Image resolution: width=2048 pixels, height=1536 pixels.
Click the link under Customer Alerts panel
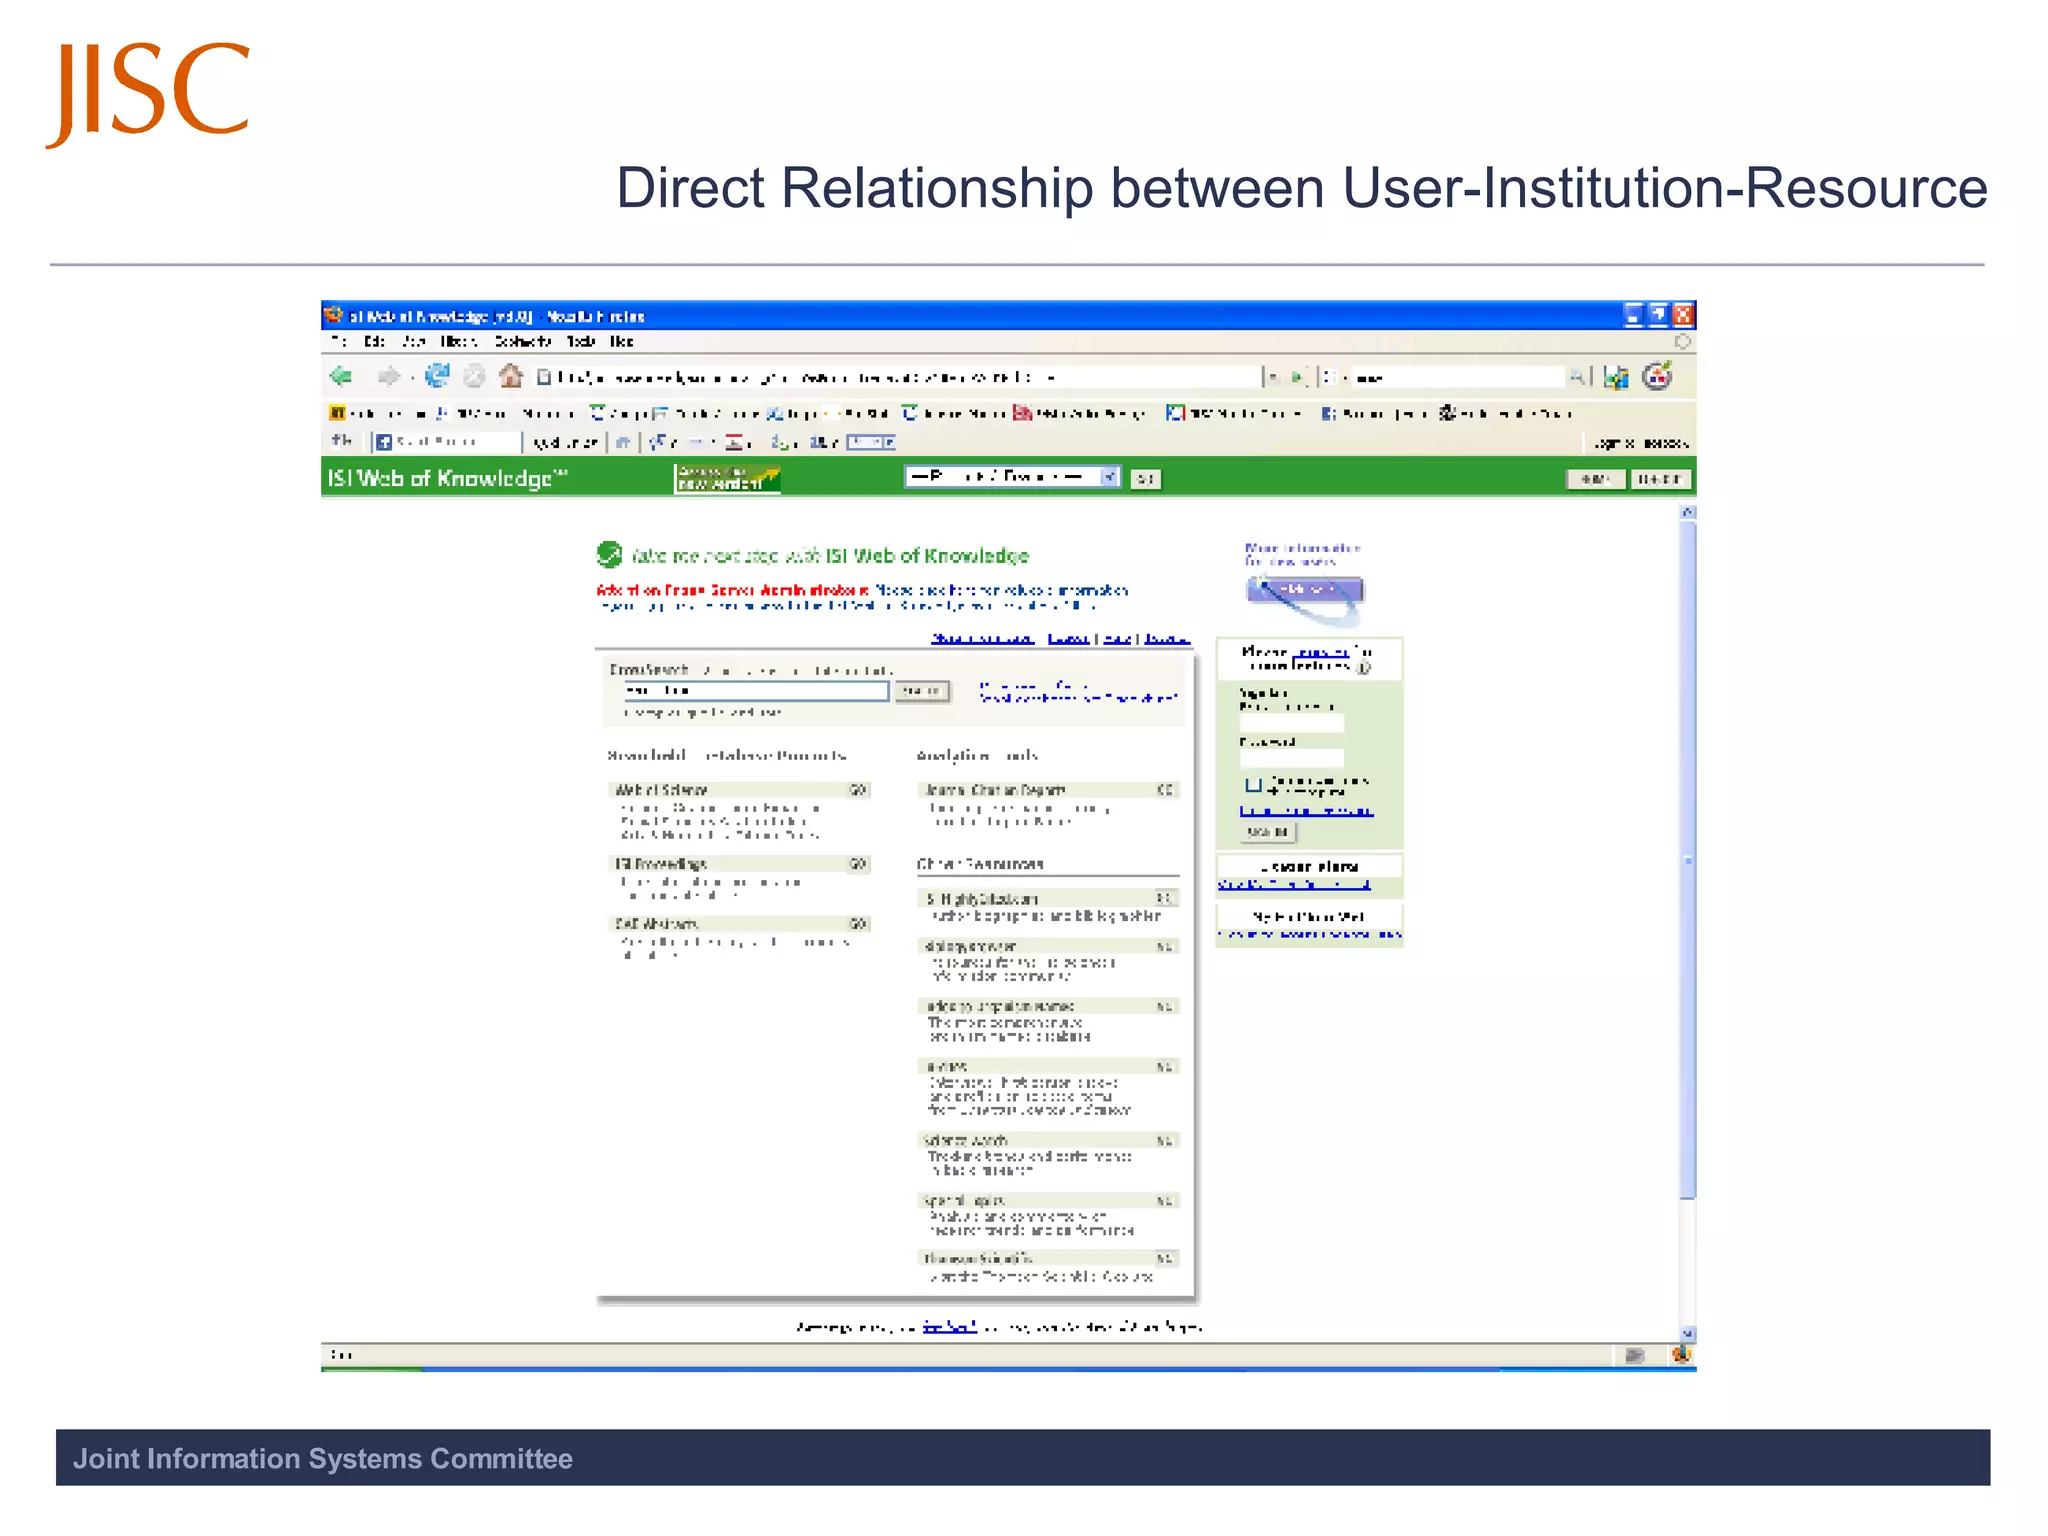point(1294,884)
